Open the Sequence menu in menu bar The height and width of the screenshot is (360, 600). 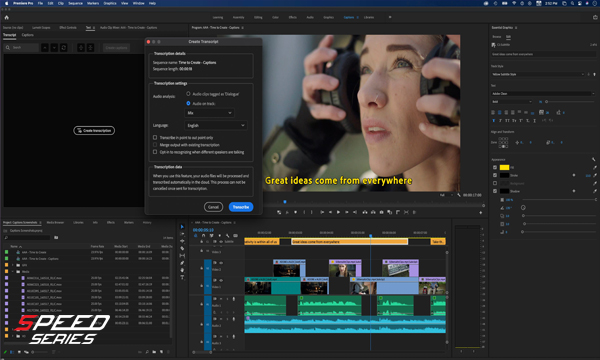pos(75,3)
